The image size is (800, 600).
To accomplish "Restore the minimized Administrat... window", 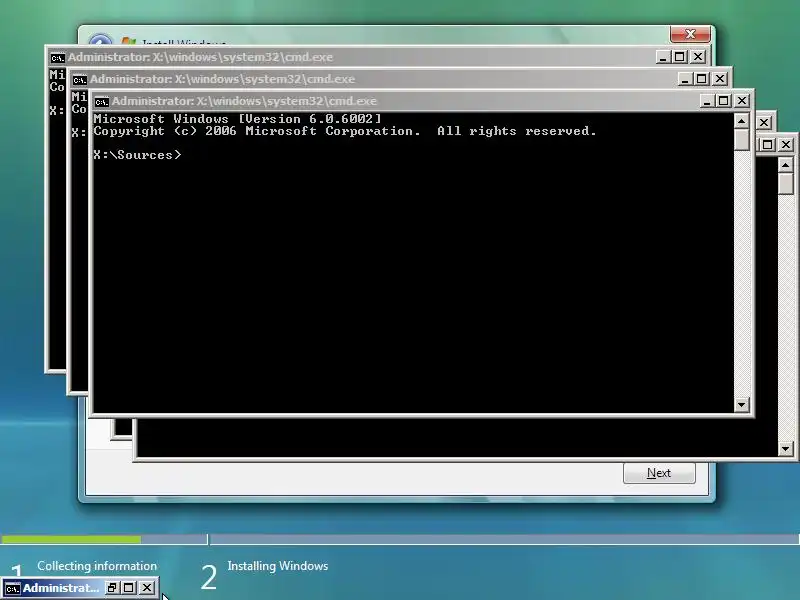I will point(112,588).
